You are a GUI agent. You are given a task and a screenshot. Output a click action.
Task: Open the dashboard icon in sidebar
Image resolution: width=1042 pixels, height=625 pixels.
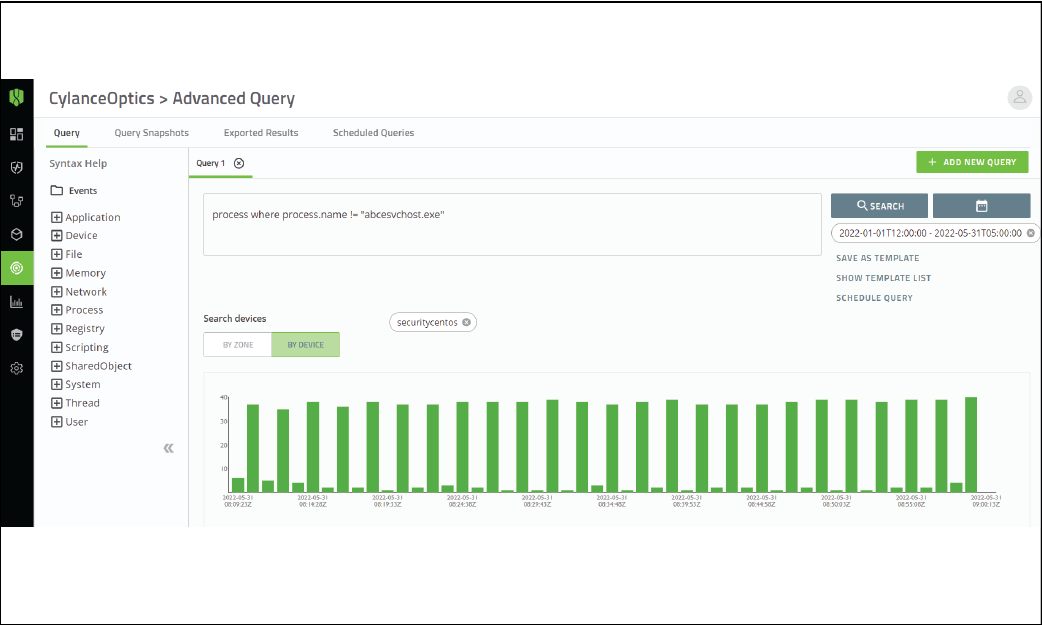17,134
